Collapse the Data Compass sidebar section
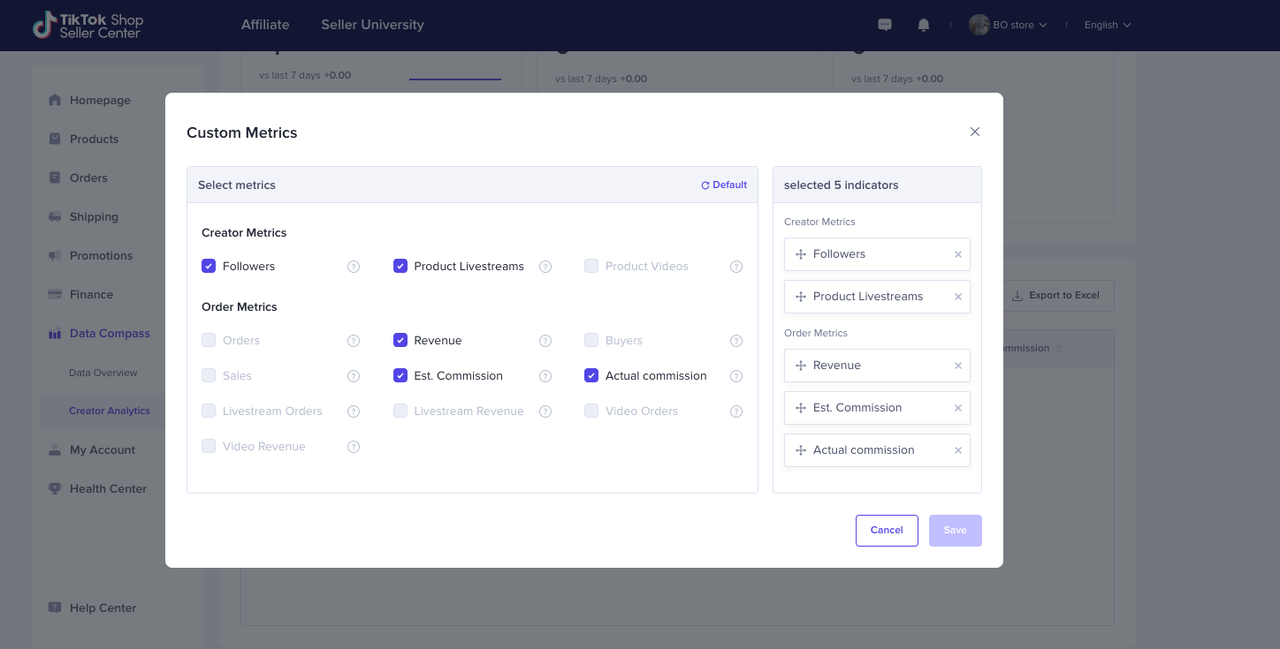 pyautogui.click(x=109, y=334)
